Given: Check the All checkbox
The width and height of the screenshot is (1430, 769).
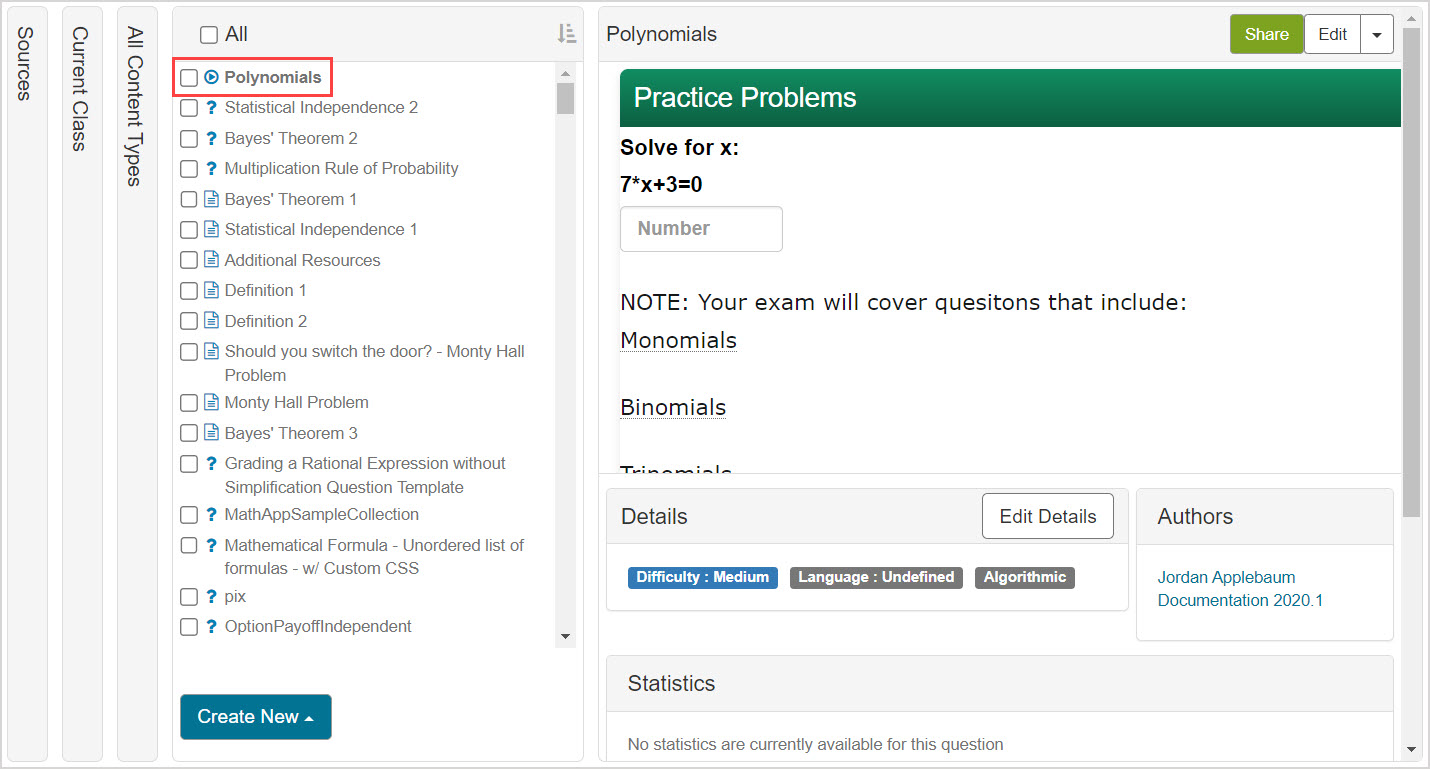Looking at the screenshot, I should [x=209, y=33].
